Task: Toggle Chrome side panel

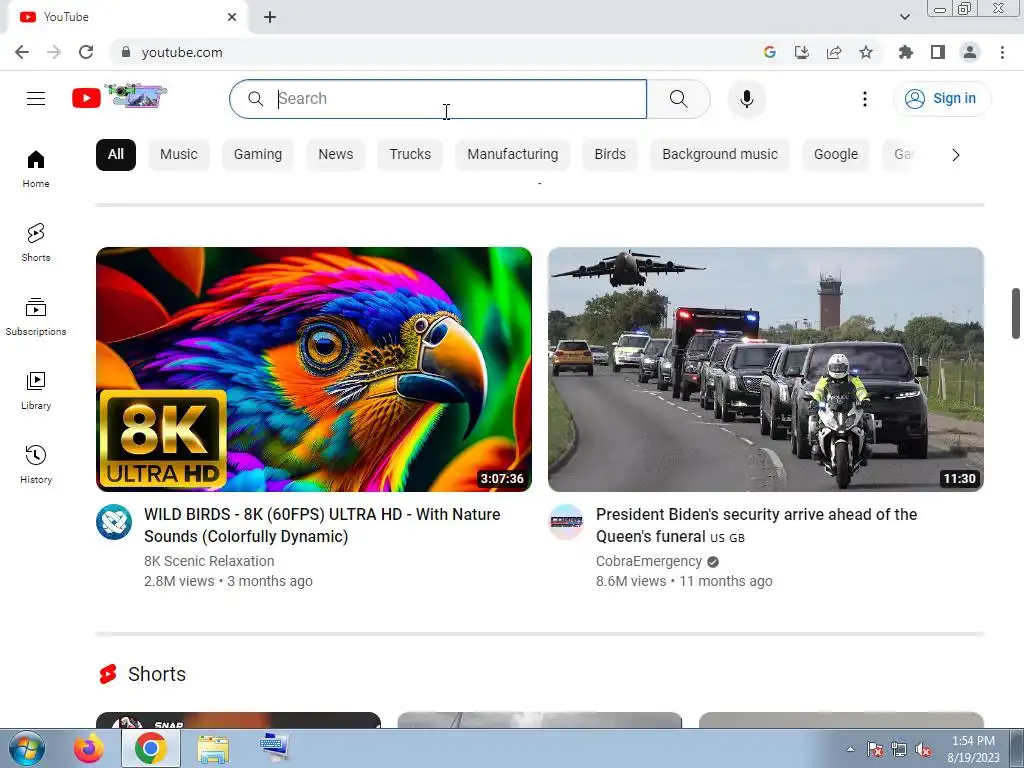Action: click(937, 52)
